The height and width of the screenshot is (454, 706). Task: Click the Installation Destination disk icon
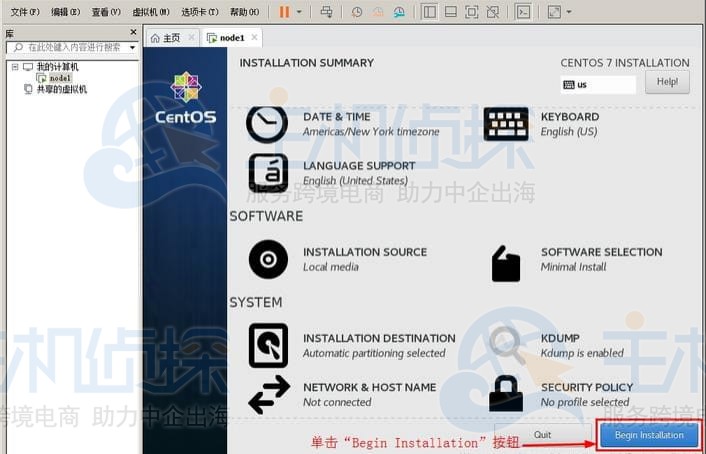click(267, 345)
